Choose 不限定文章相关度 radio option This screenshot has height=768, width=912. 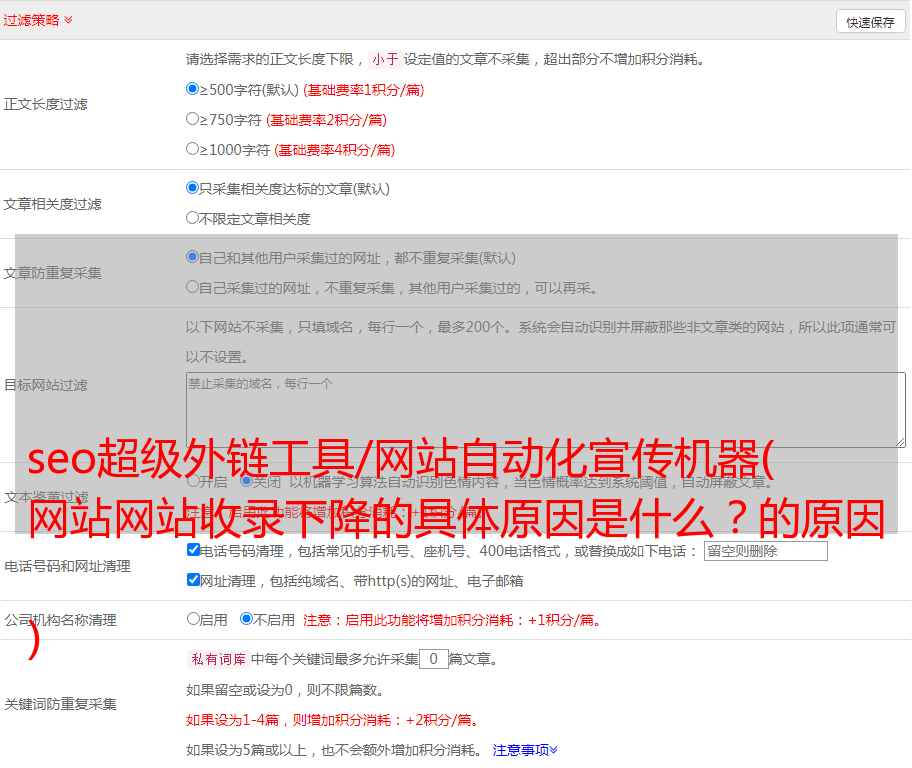(x=193, y=218)
